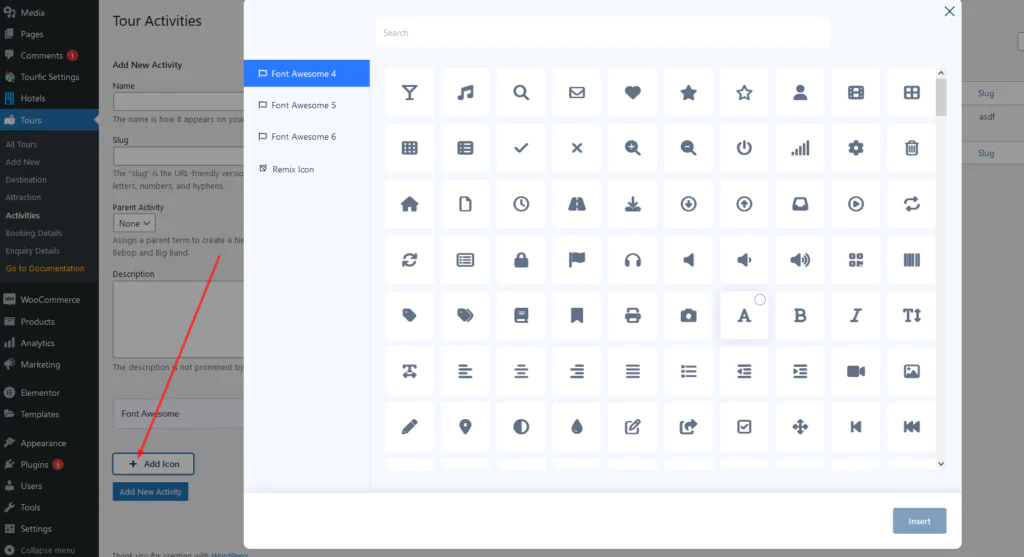Click the Add New Activity button
This screenshot has width=1024, height=557.
pyautogui.click(x=150, y=492)
